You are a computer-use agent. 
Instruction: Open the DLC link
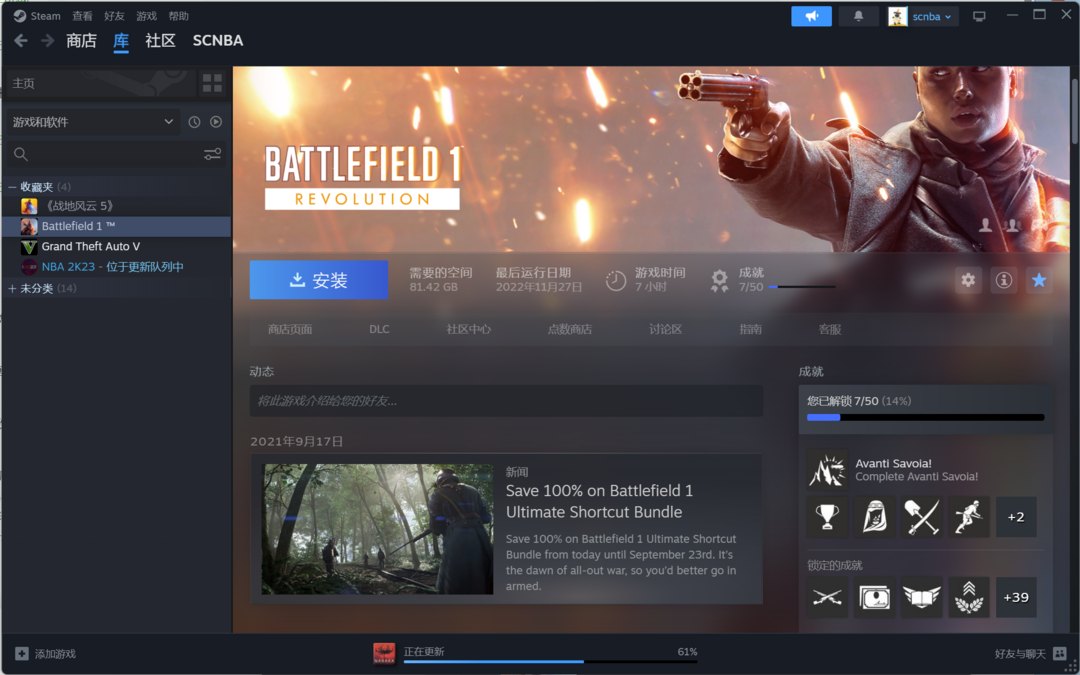[379, 329]
